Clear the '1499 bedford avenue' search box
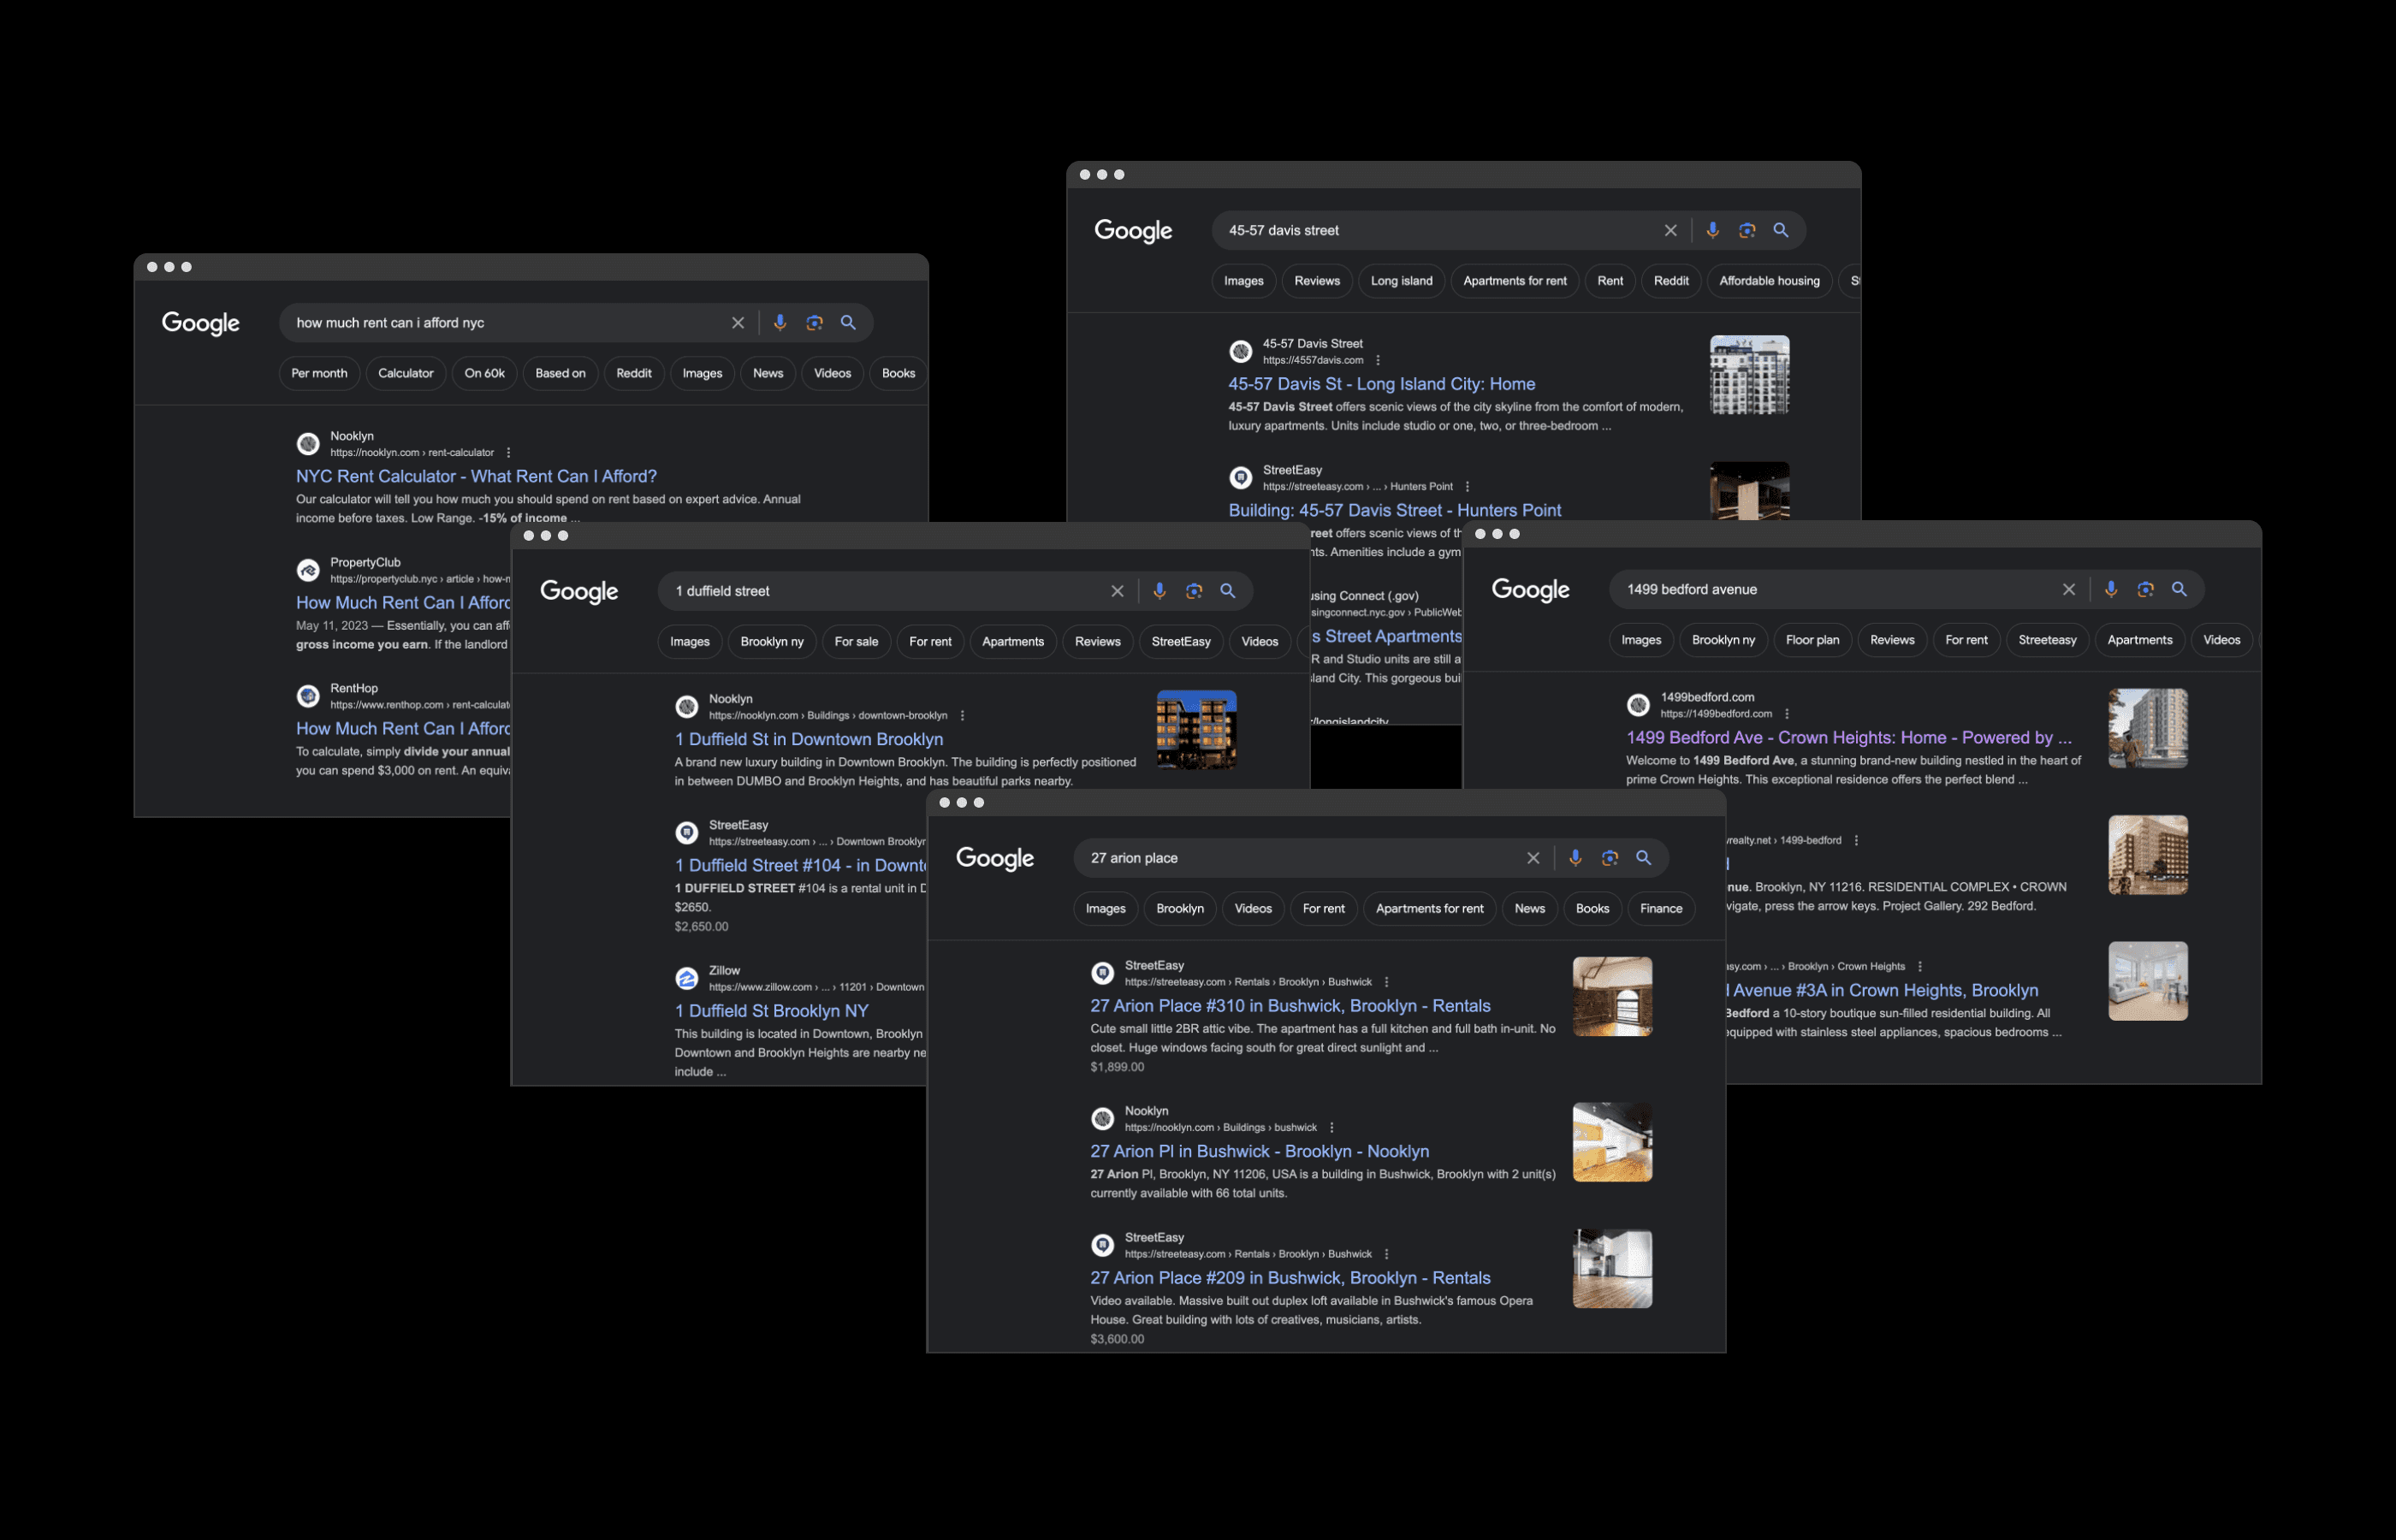 pos(2069,589)
